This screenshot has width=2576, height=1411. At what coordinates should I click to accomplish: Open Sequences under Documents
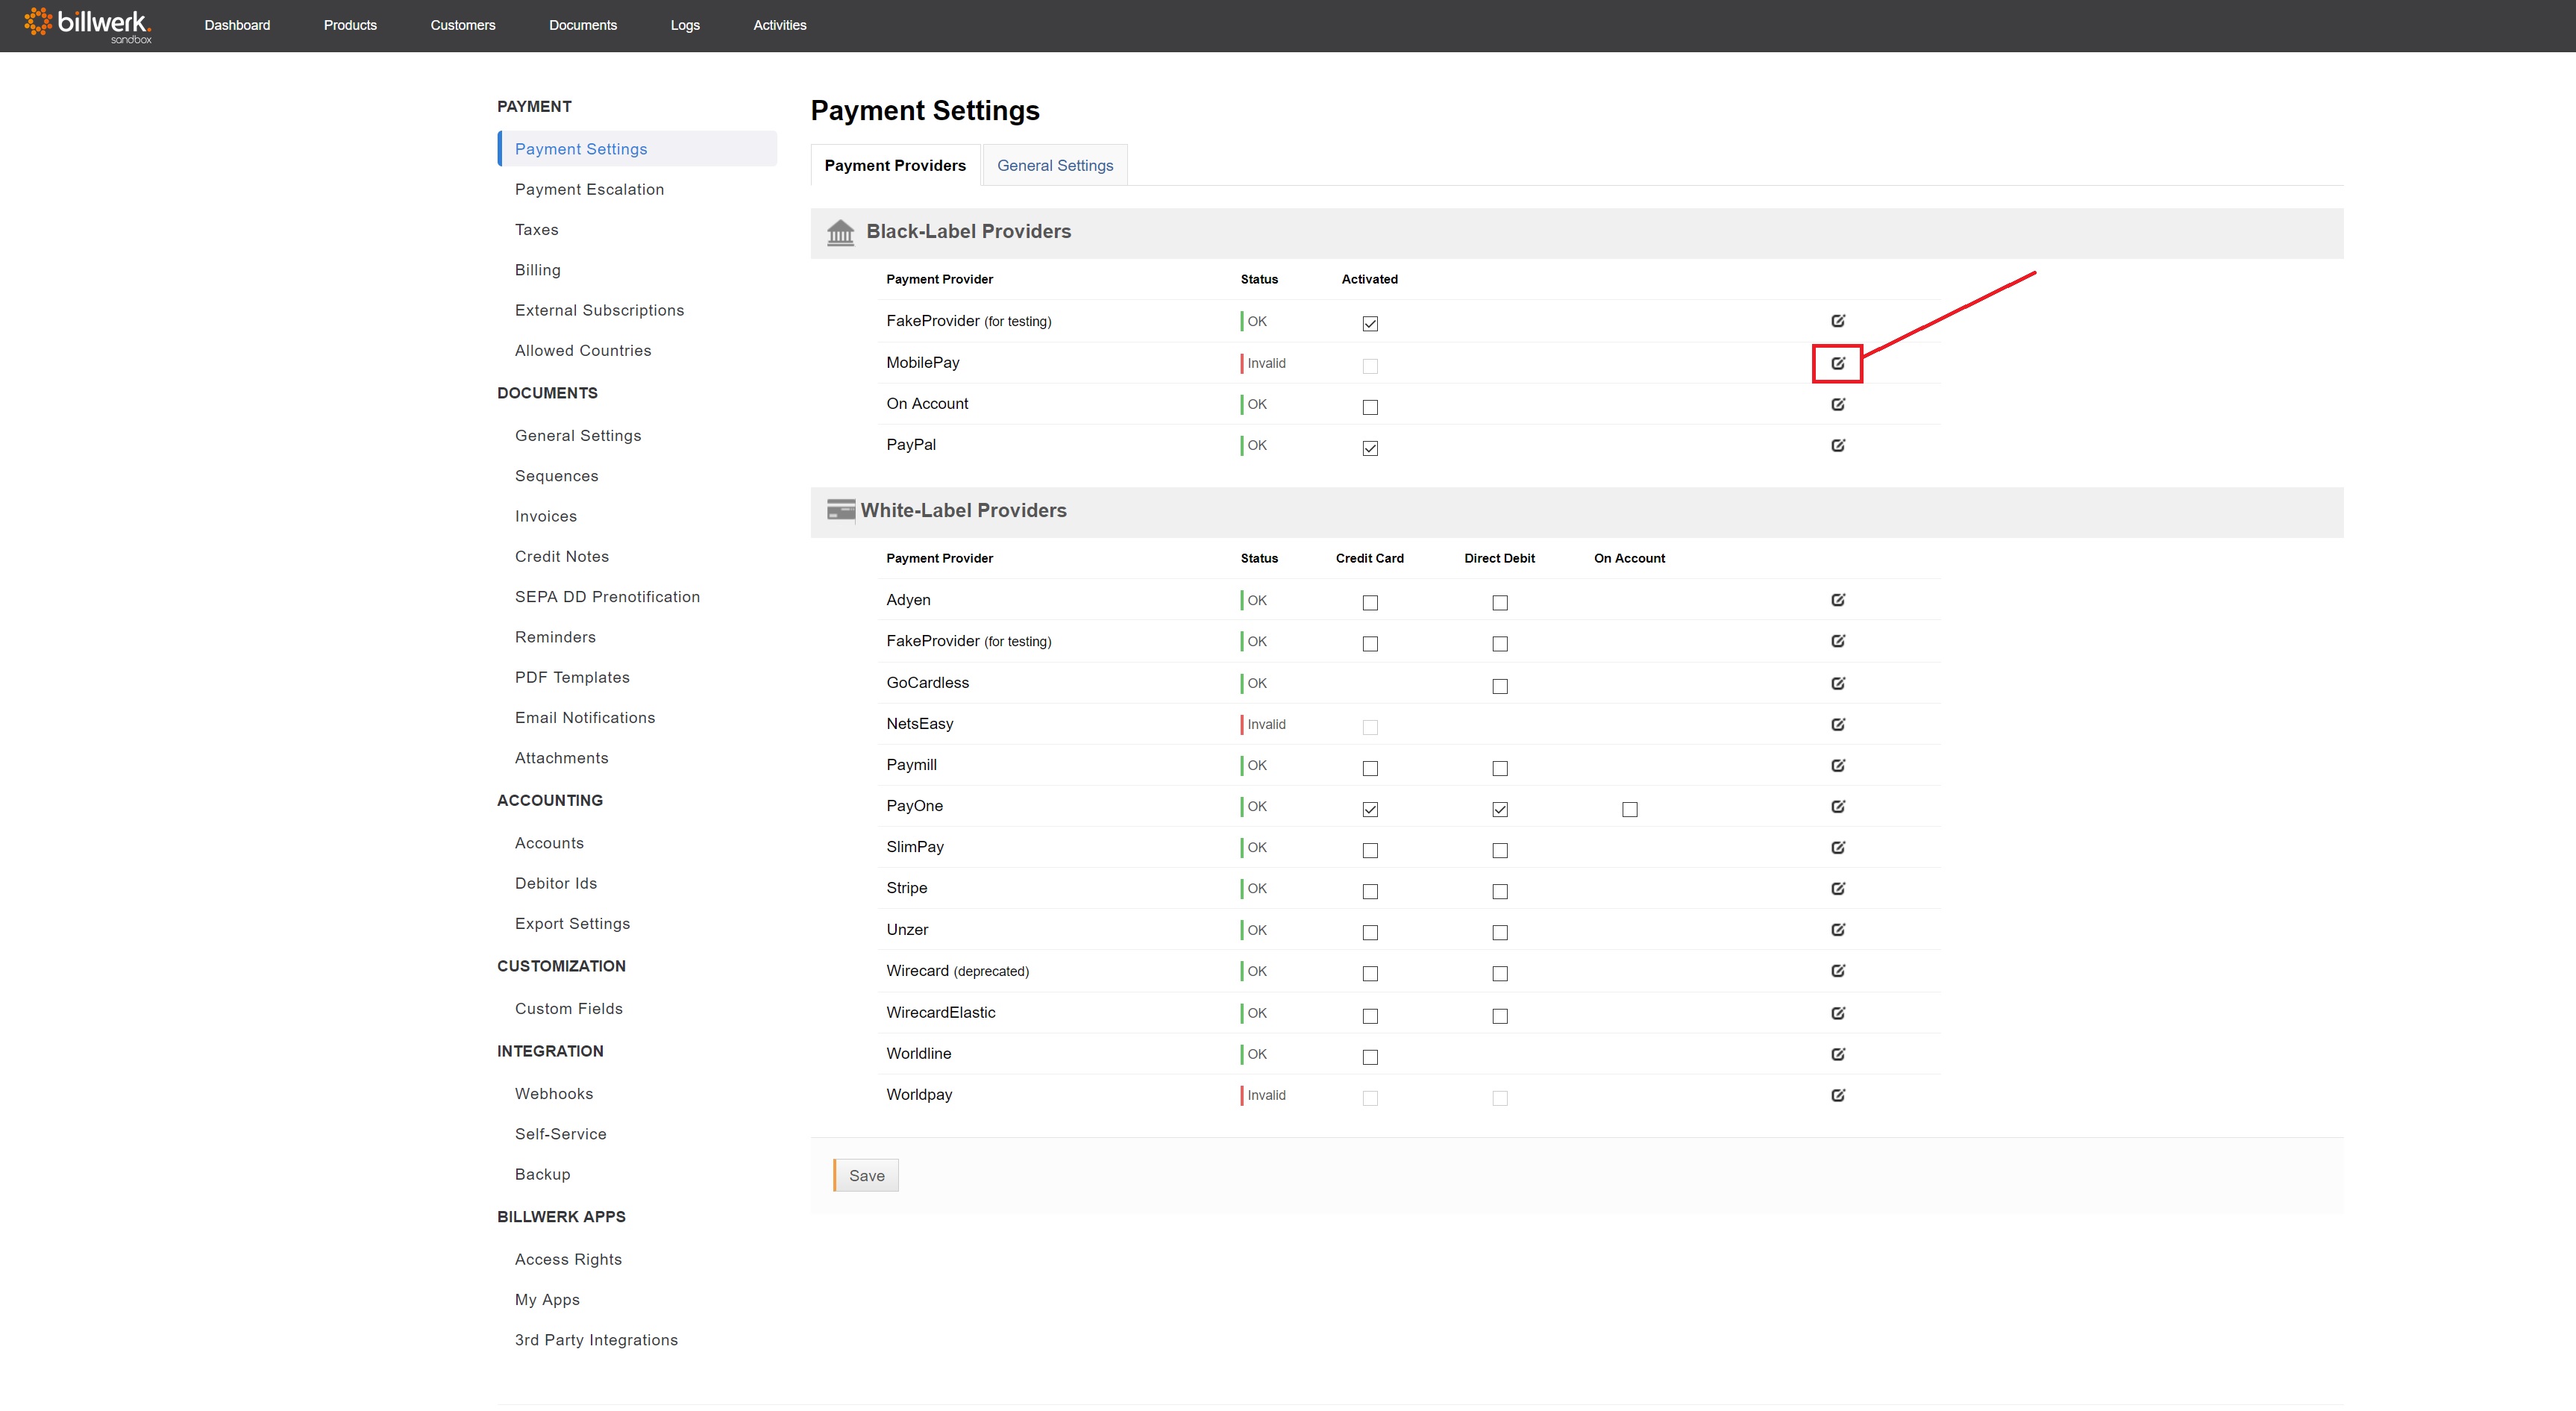(557, 476)
